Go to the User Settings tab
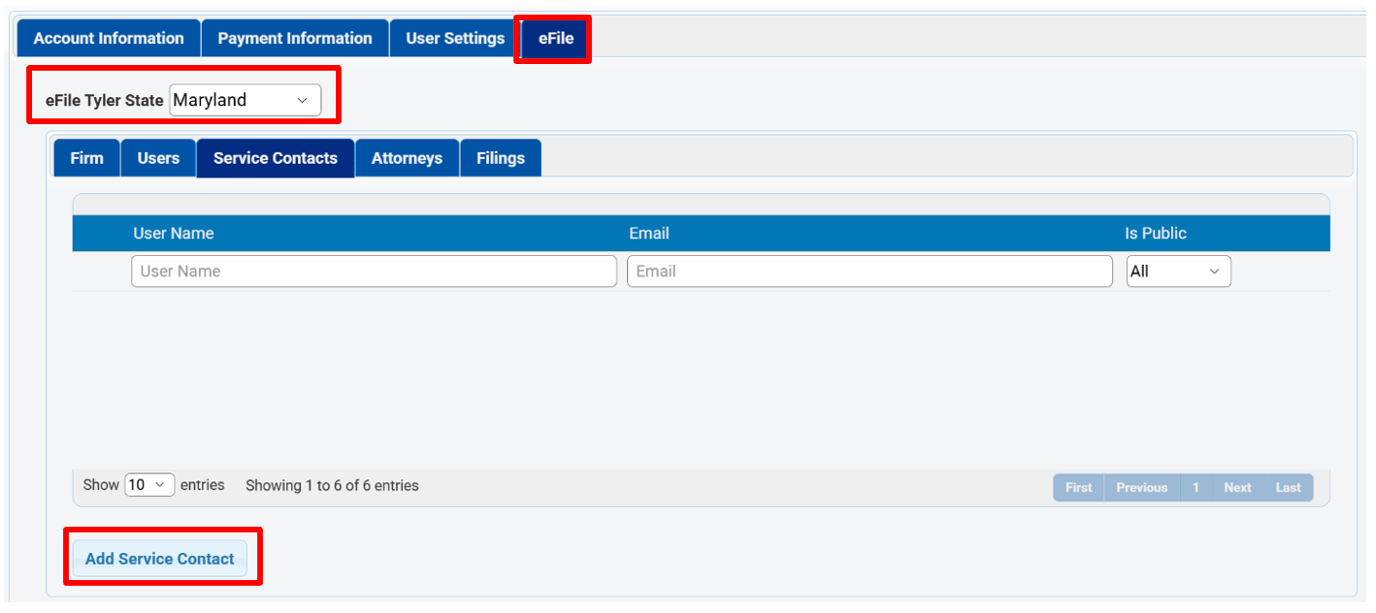The image size is (1376, 613). (455, 38)
